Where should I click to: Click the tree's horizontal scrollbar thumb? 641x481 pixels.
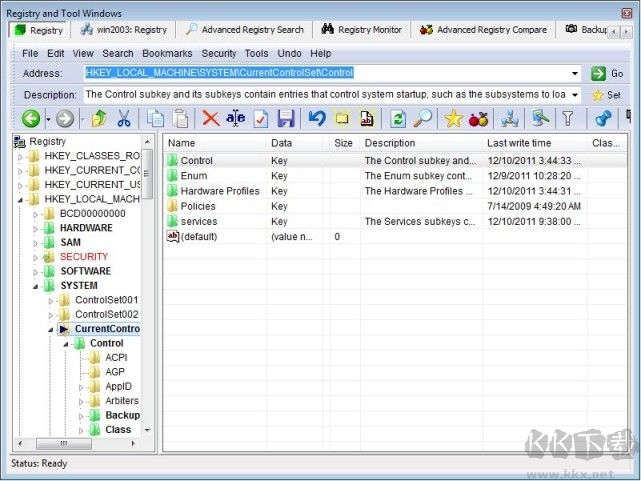[63, 443]
